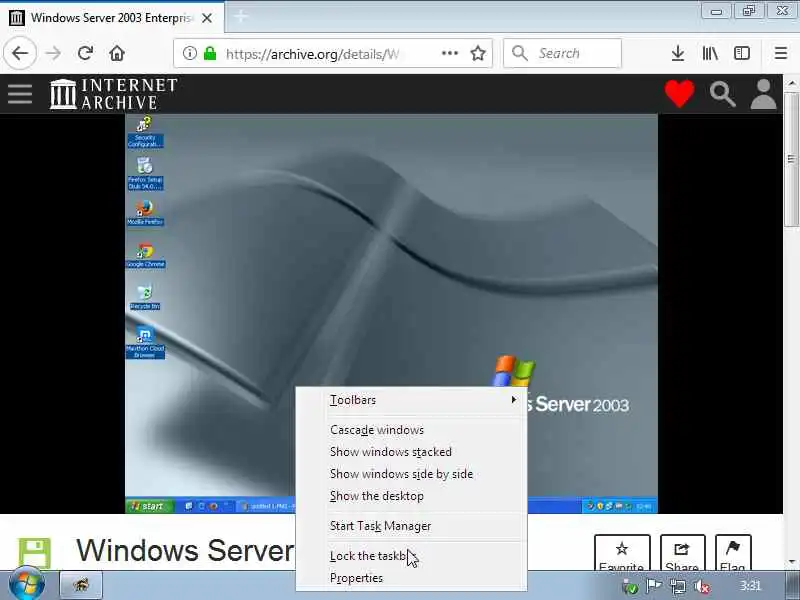Screen dimensions: 800x600
Task: Favorite this item with star button
Action: point(622,553)
